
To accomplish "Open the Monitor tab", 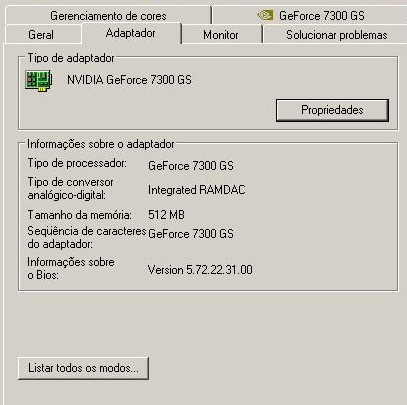I will (x=221, y=35).
